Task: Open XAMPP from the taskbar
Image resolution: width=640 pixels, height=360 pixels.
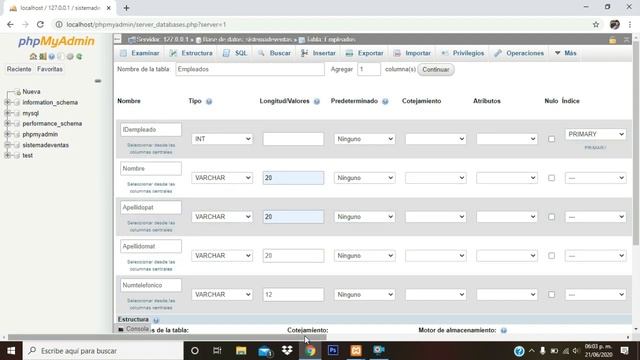Action: click(x=356, y=350)
